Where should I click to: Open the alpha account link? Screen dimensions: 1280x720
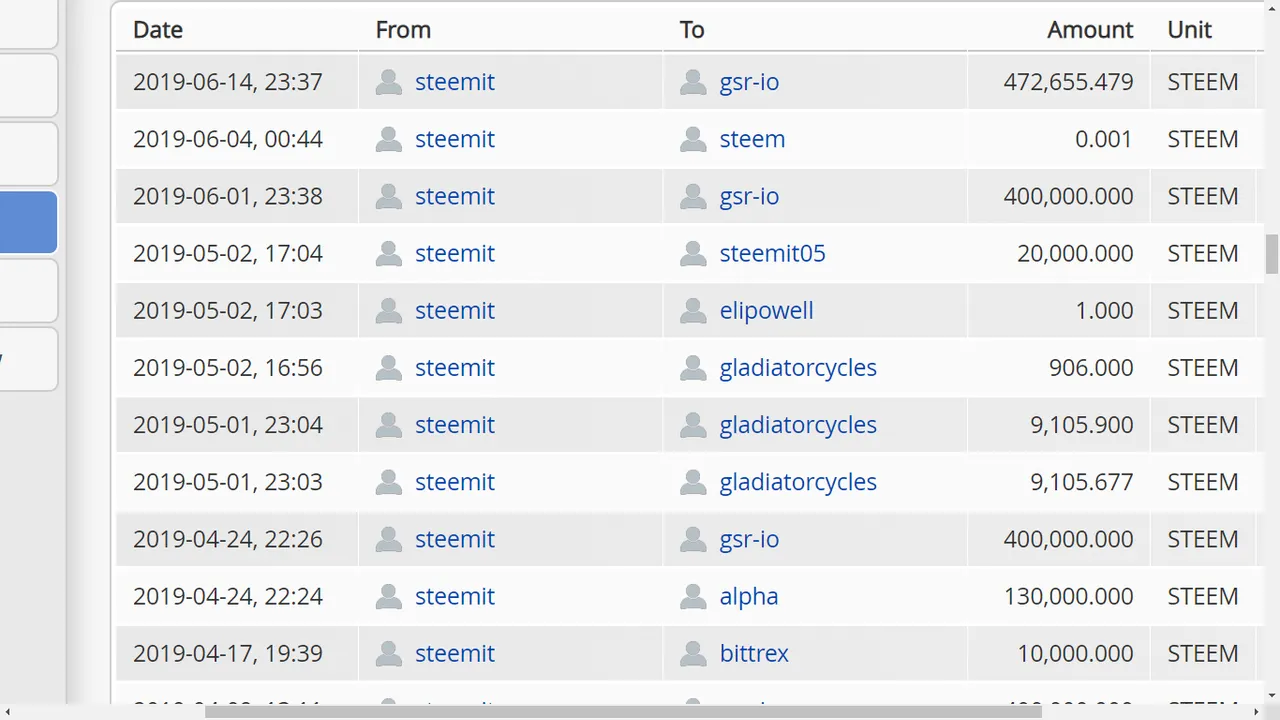coord(748,597)
